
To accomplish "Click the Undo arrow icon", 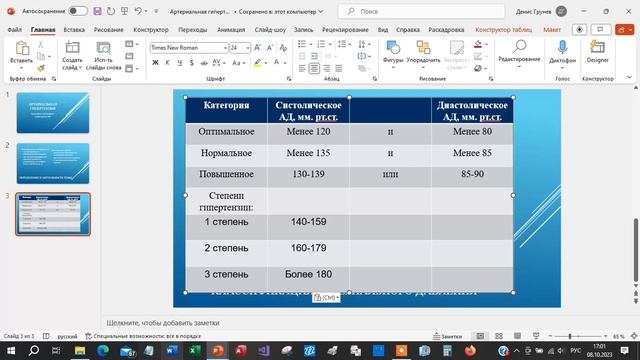I will tap(138, 11).
